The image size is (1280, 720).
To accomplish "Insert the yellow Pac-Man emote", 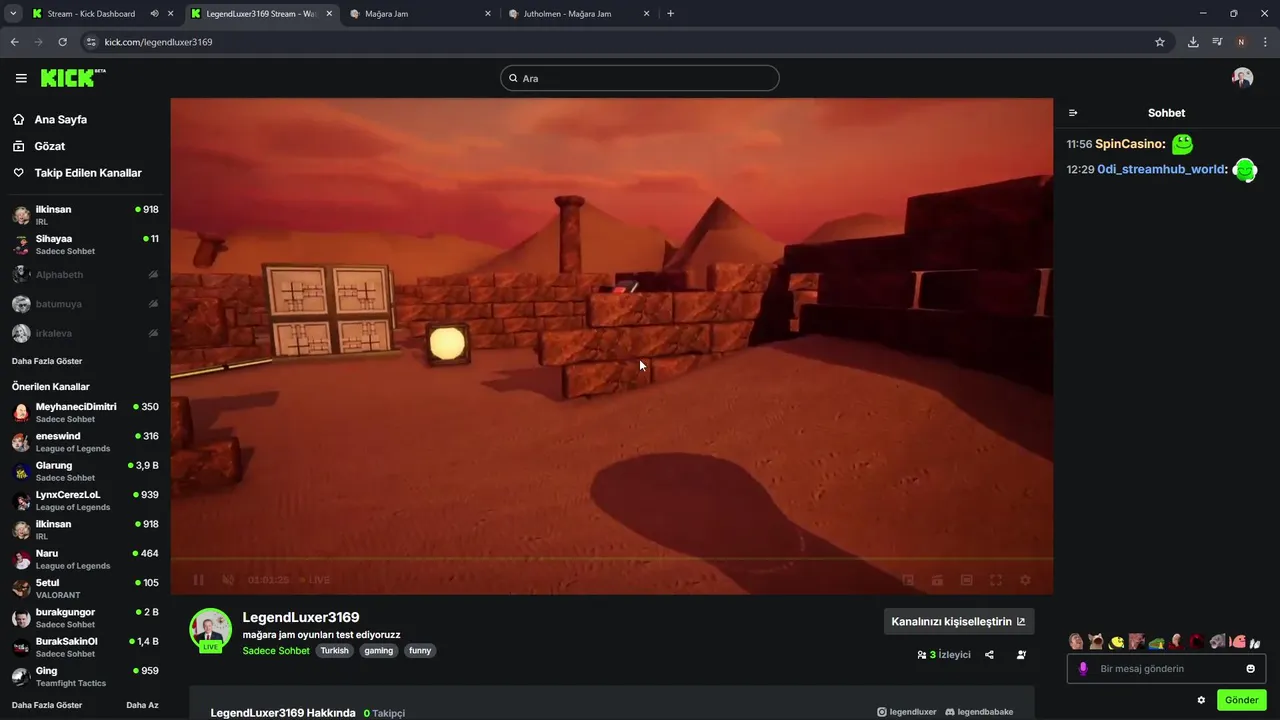I will click(x=1116, y=642).
